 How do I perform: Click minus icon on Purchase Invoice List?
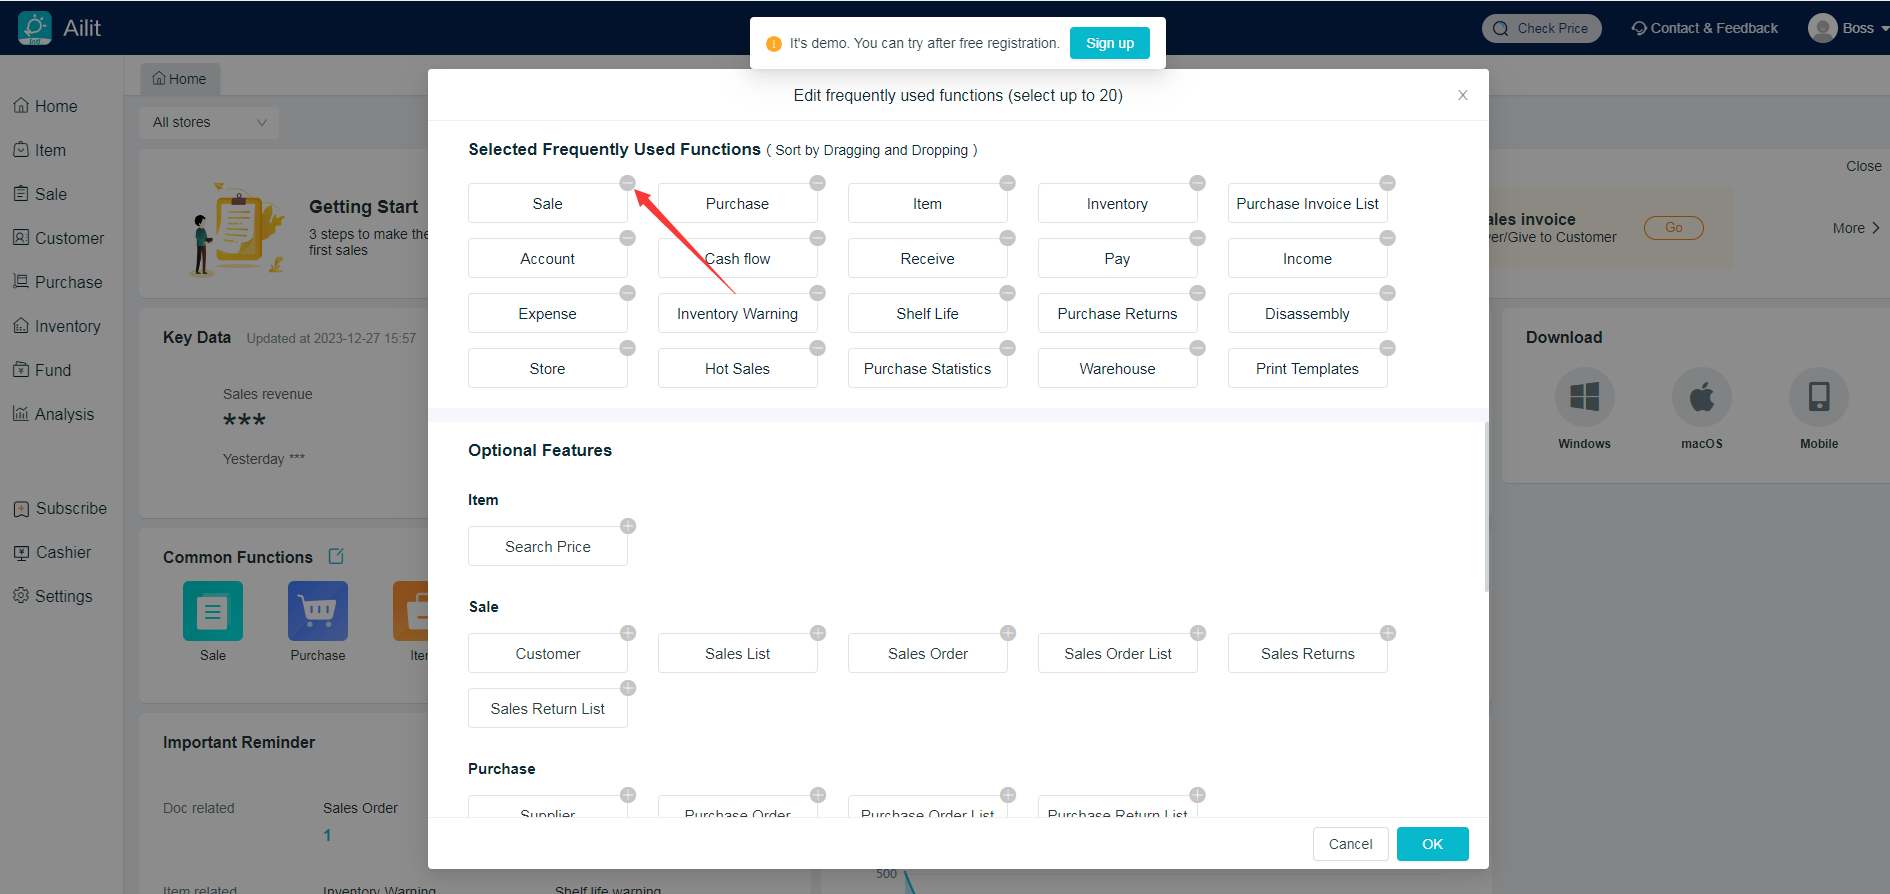click(x=1387, y=183)
